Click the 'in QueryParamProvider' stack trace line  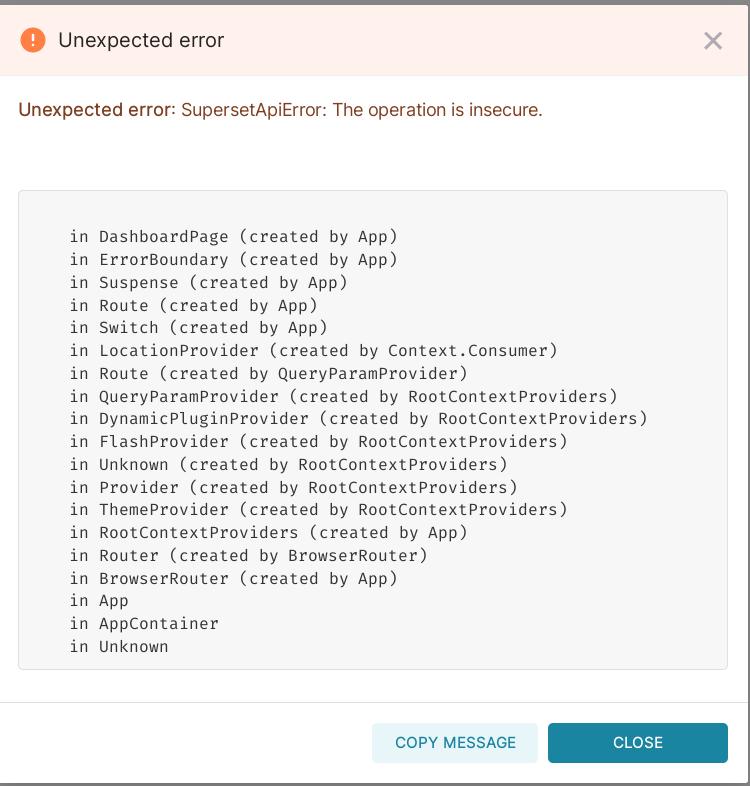[x=343, y=396]
